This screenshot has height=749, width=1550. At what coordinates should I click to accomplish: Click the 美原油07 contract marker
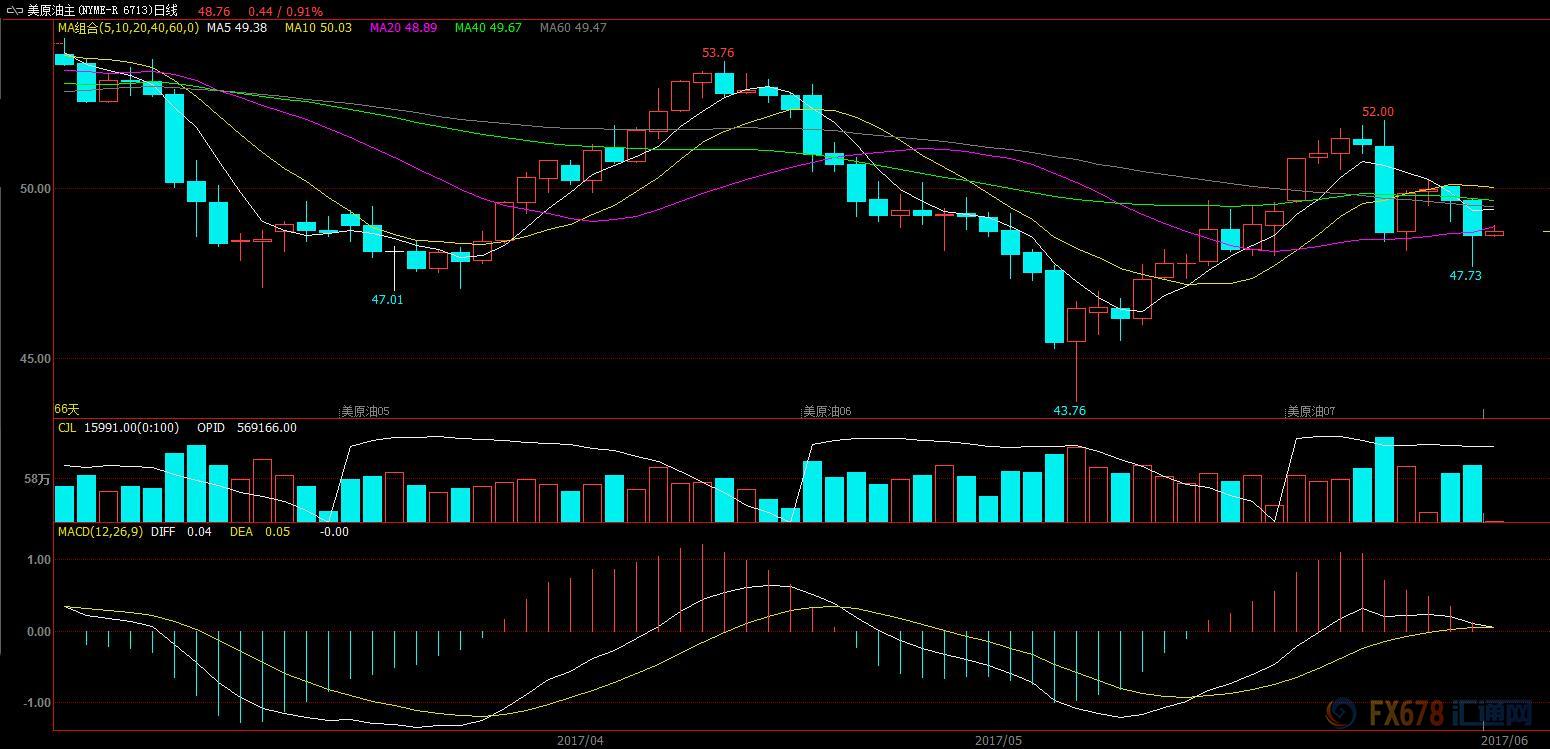pyautogui.click(x=1310, y=411)
